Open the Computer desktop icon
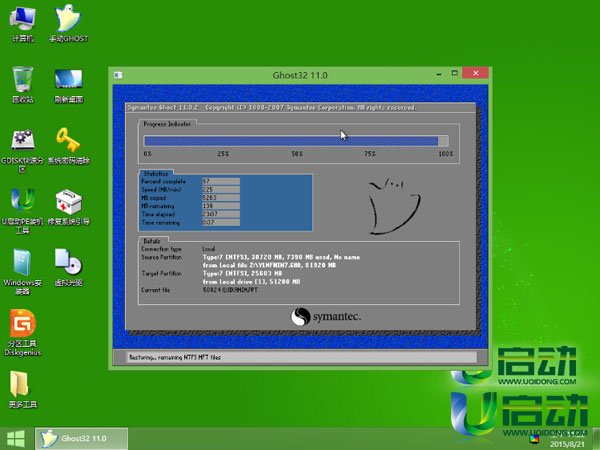Screen dimensions: 600x450 [x=23, y=24]
